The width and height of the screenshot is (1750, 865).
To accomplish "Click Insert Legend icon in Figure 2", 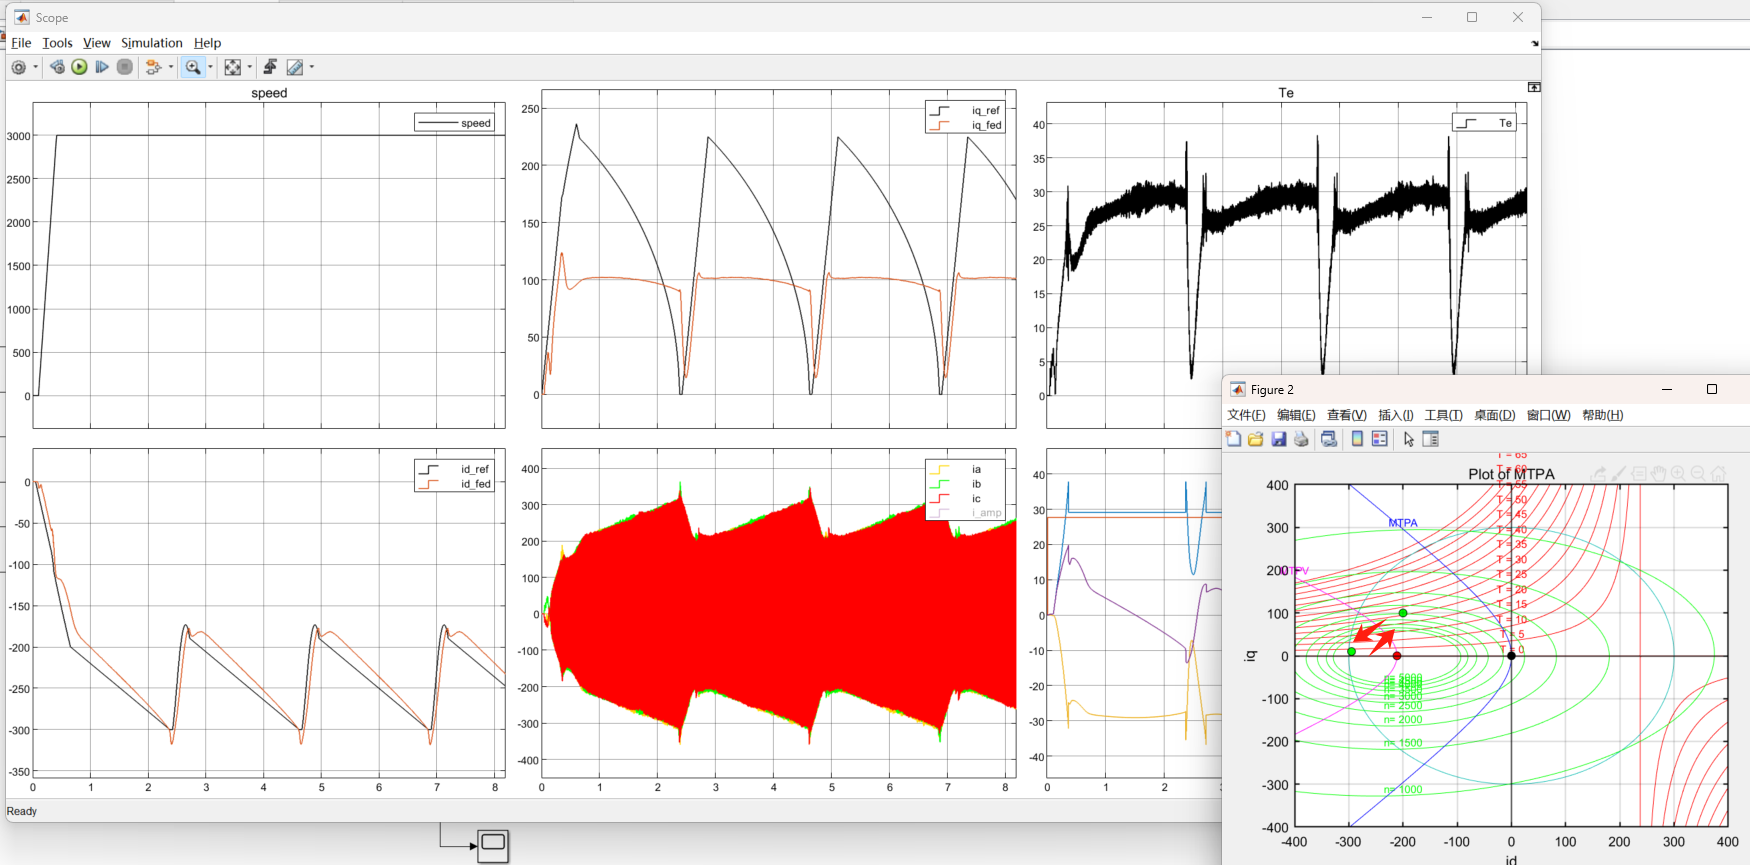I will 1380,439.
